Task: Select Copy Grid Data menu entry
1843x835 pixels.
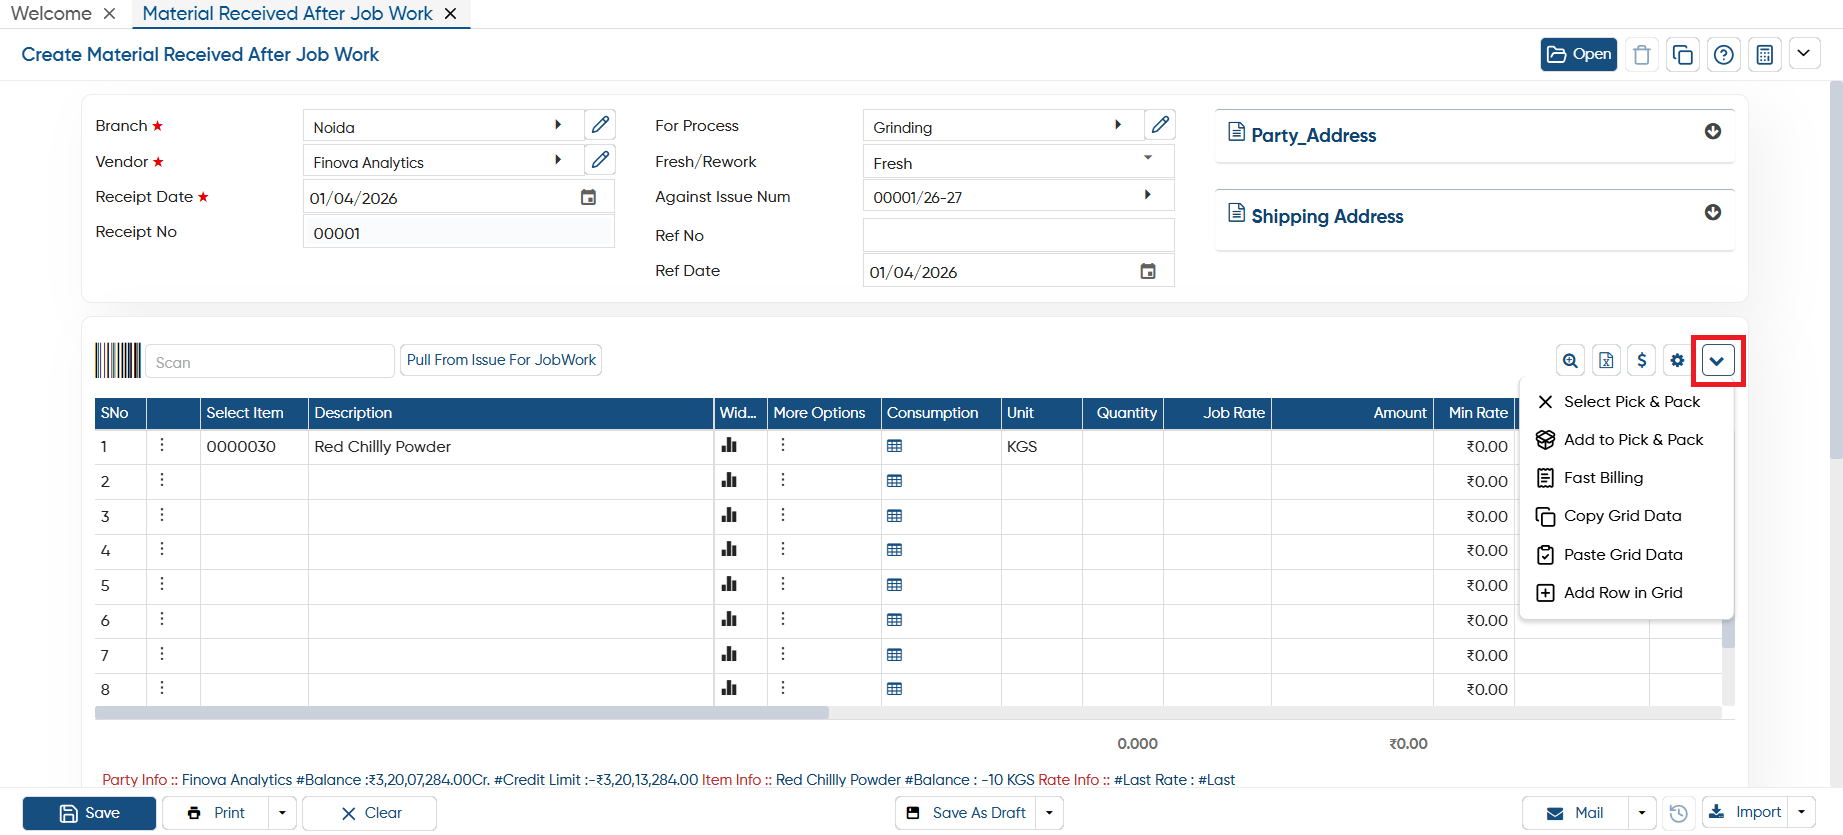Action: 1622,516
